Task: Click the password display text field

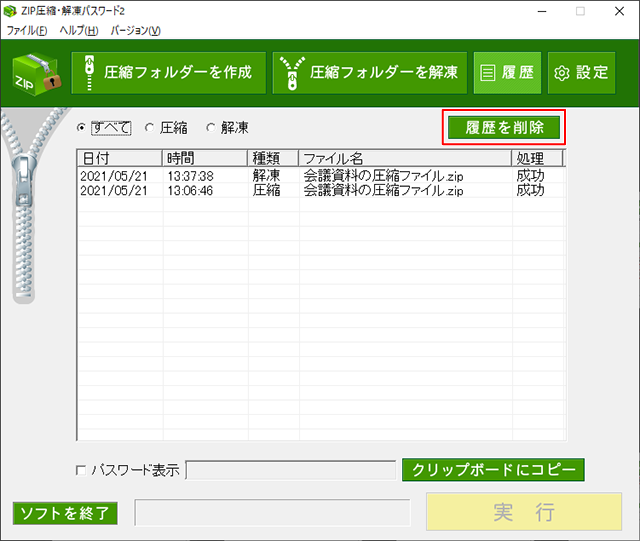Action: point(291,470)
